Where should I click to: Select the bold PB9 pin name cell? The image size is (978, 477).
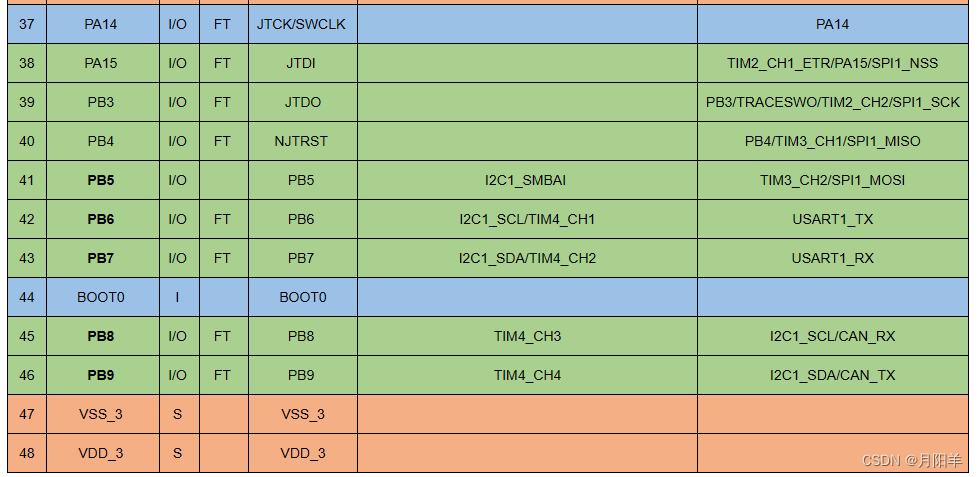coord(101,375)
